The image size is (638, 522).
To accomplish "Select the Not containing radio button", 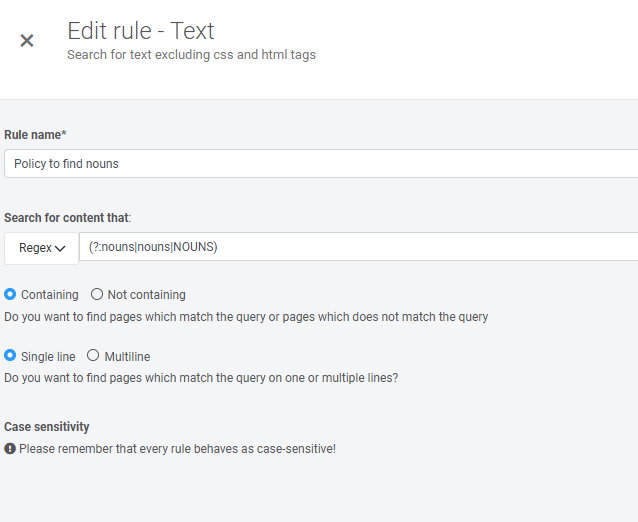I will click(97, 295).
